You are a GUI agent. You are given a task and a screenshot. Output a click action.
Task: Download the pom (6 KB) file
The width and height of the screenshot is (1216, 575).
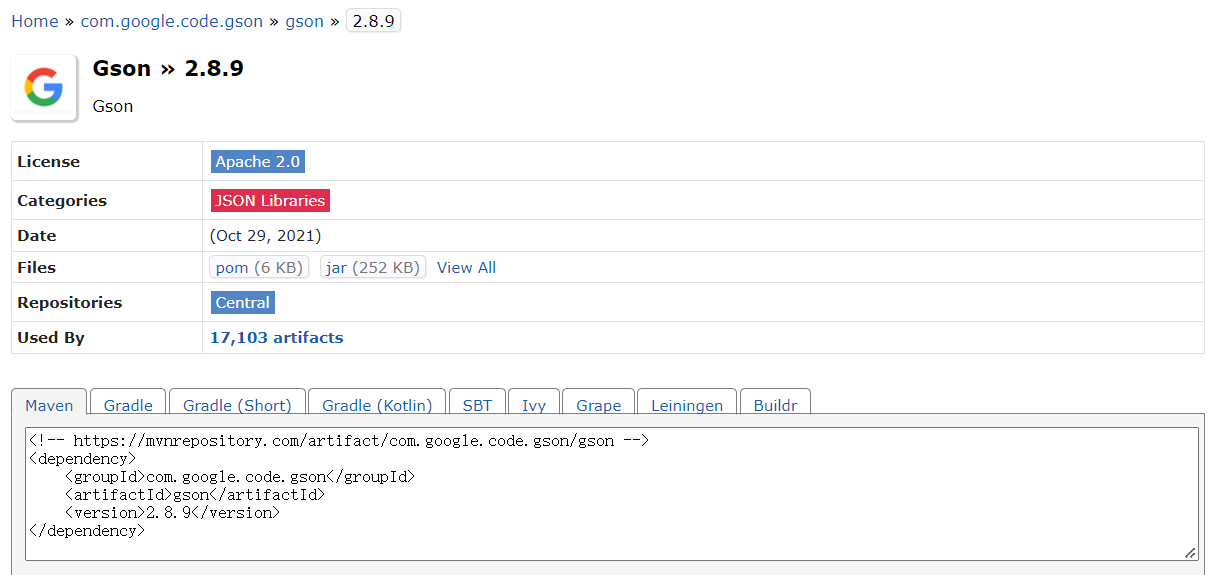[x=259, y=267]
